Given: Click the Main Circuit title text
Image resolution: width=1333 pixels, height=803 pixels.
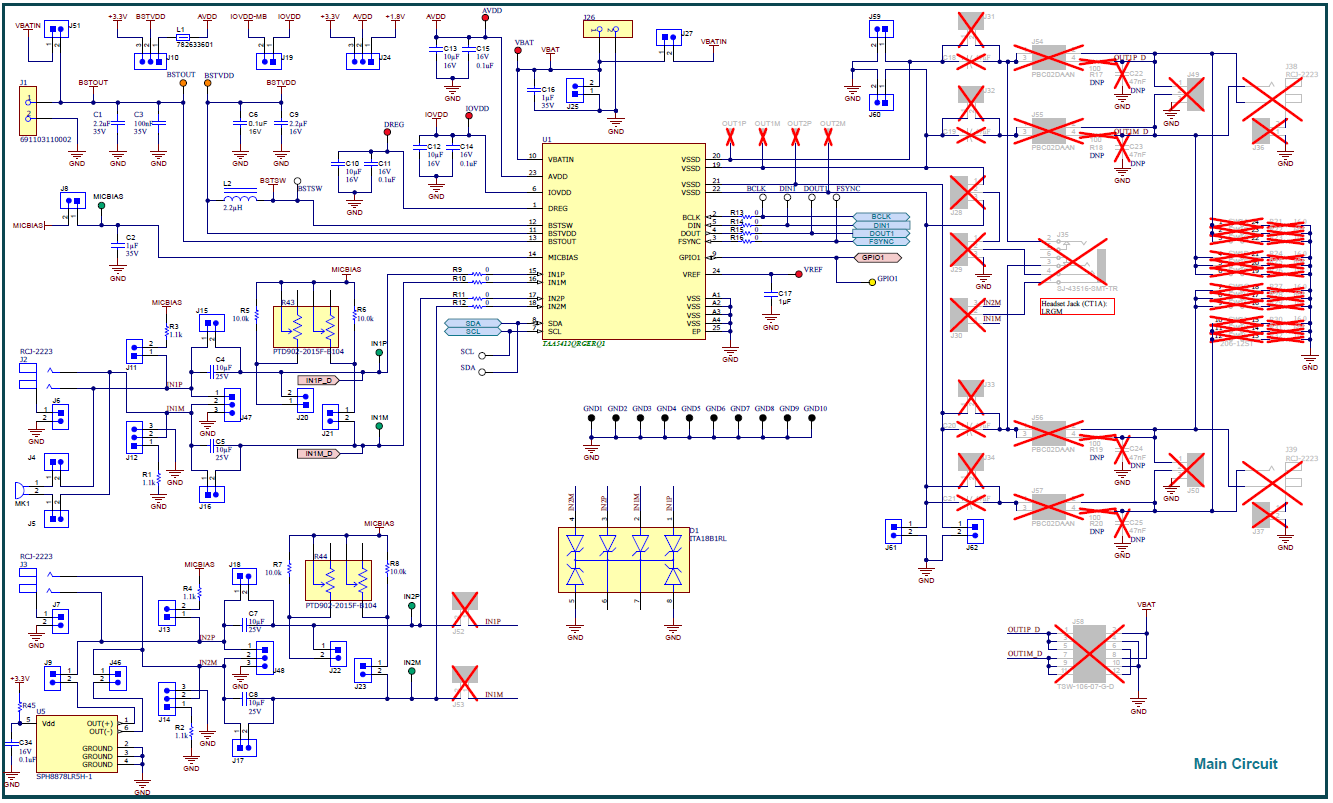Looking at the screenshot, I should 1235,764.
